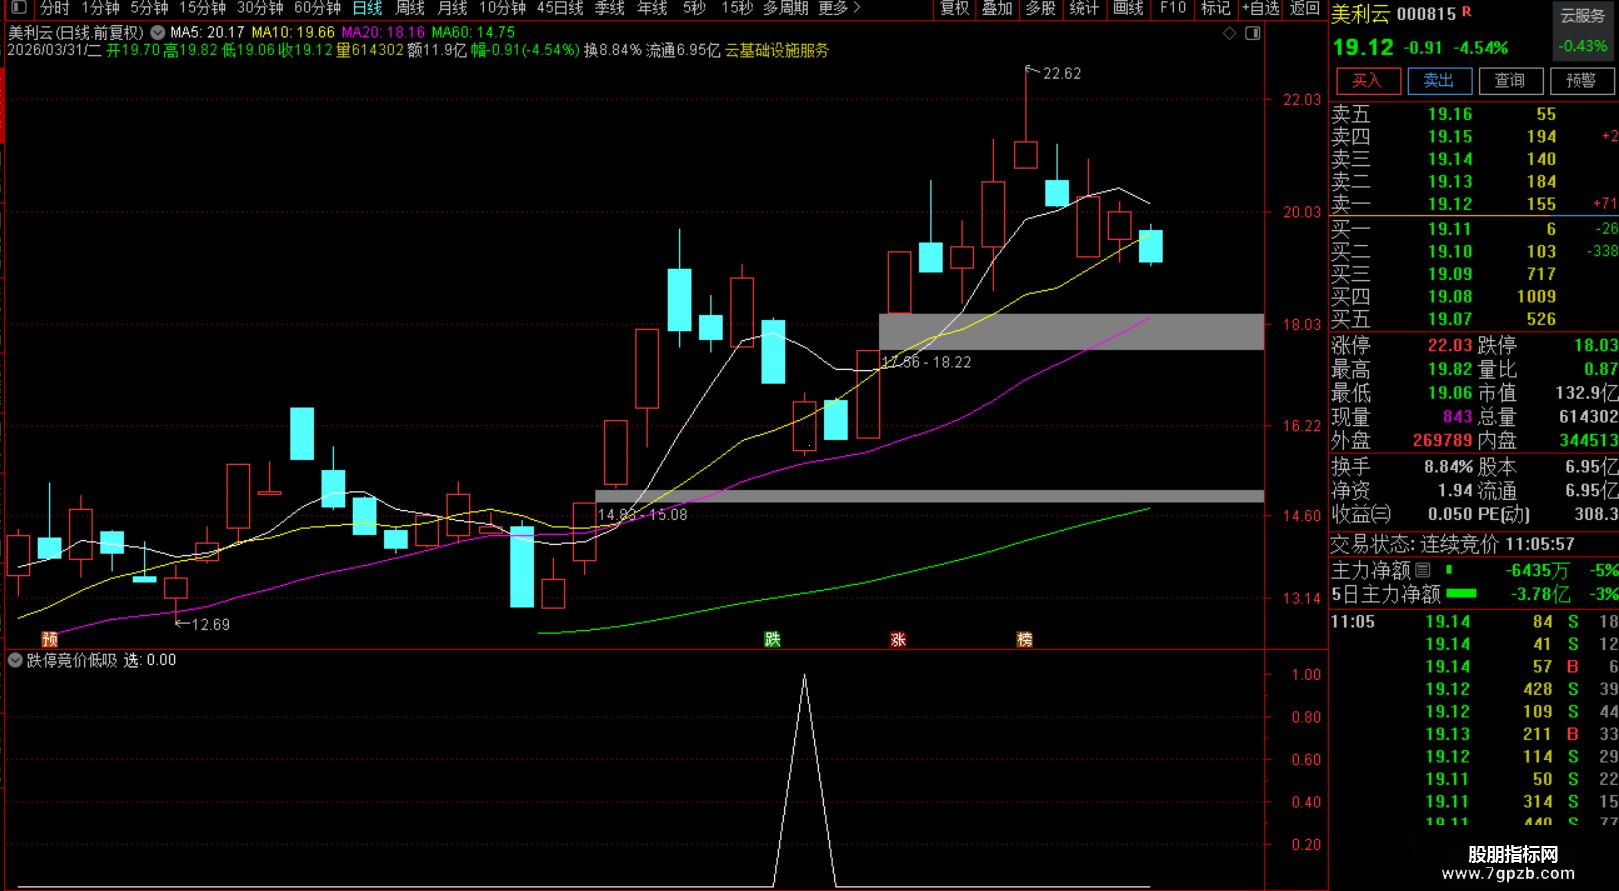The image size is (1619, 891).
Task: Switch to the 5秒 period tab
Action: coord(694,8)
